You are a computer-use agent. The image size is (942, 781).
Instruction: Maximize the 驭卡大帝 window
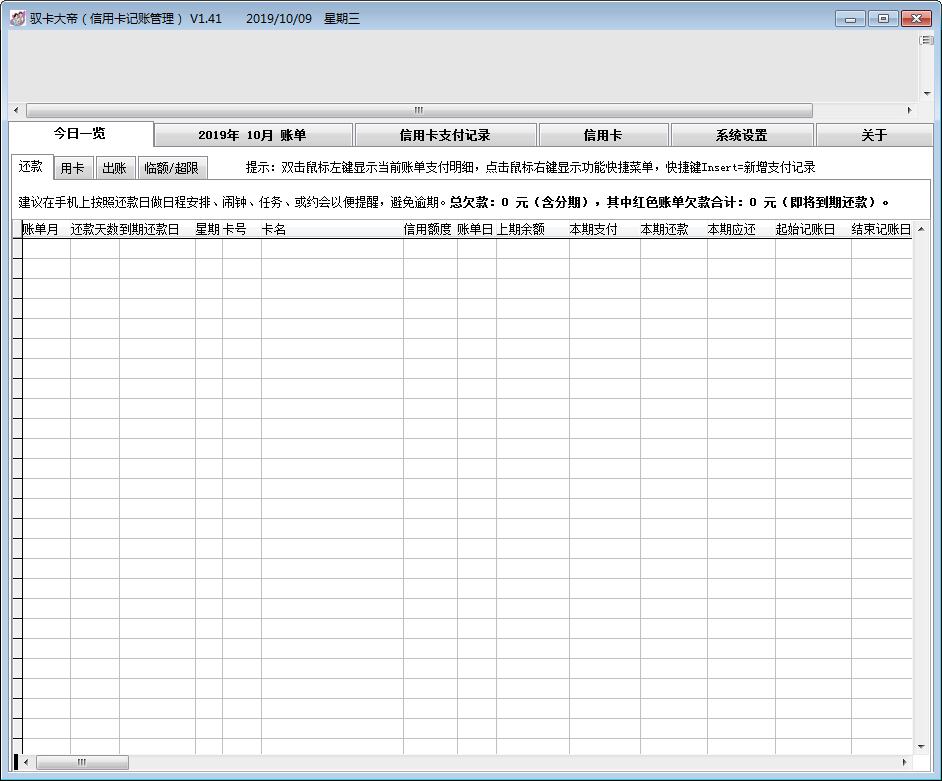tap(883, 19)
